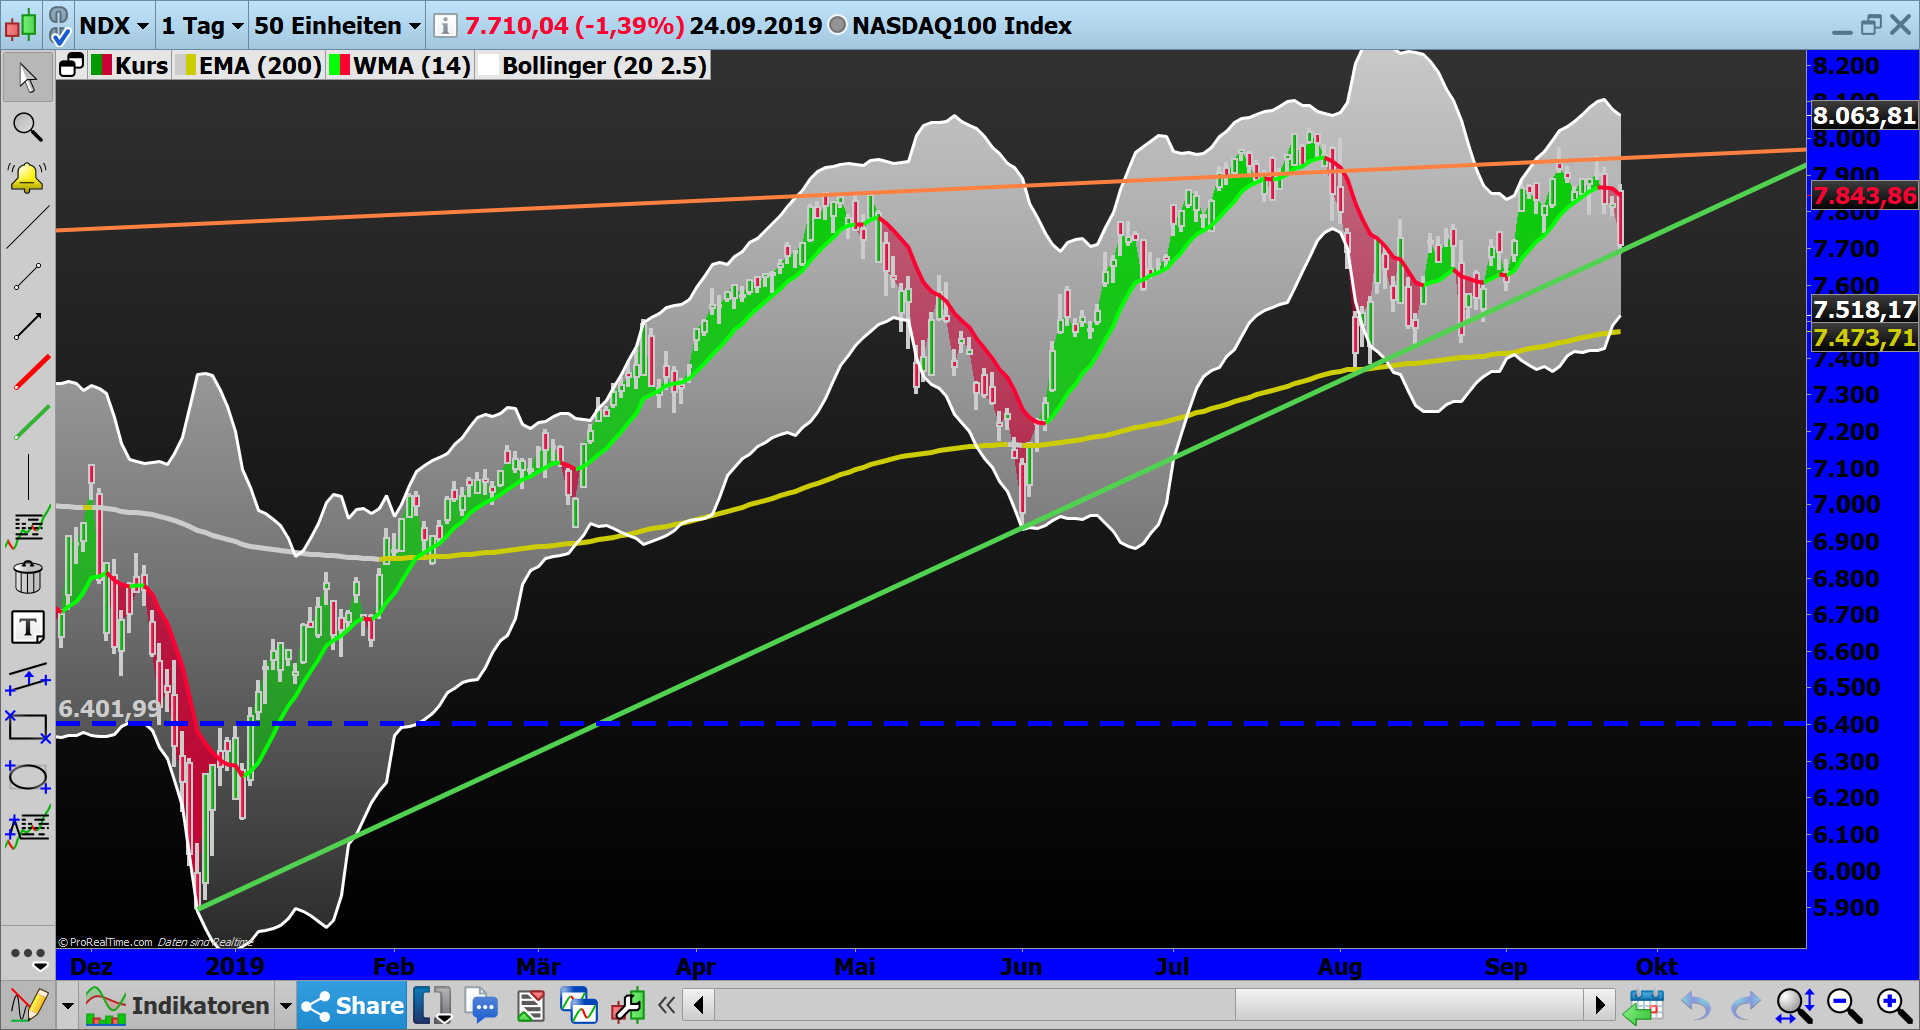Select the red trend line drawing tool
The width and height of the screenshot is (1920, 1030).
point(31,373)
